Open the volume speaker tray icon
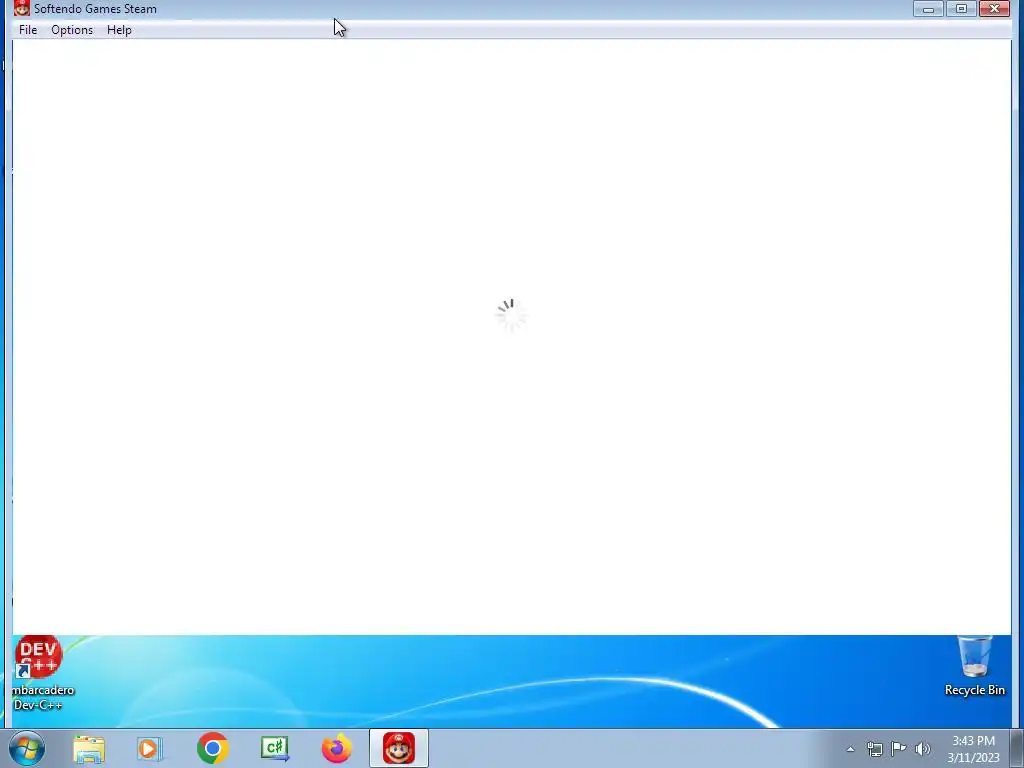This screenshot has width=1024, height=768. click(x=923, y=749)
